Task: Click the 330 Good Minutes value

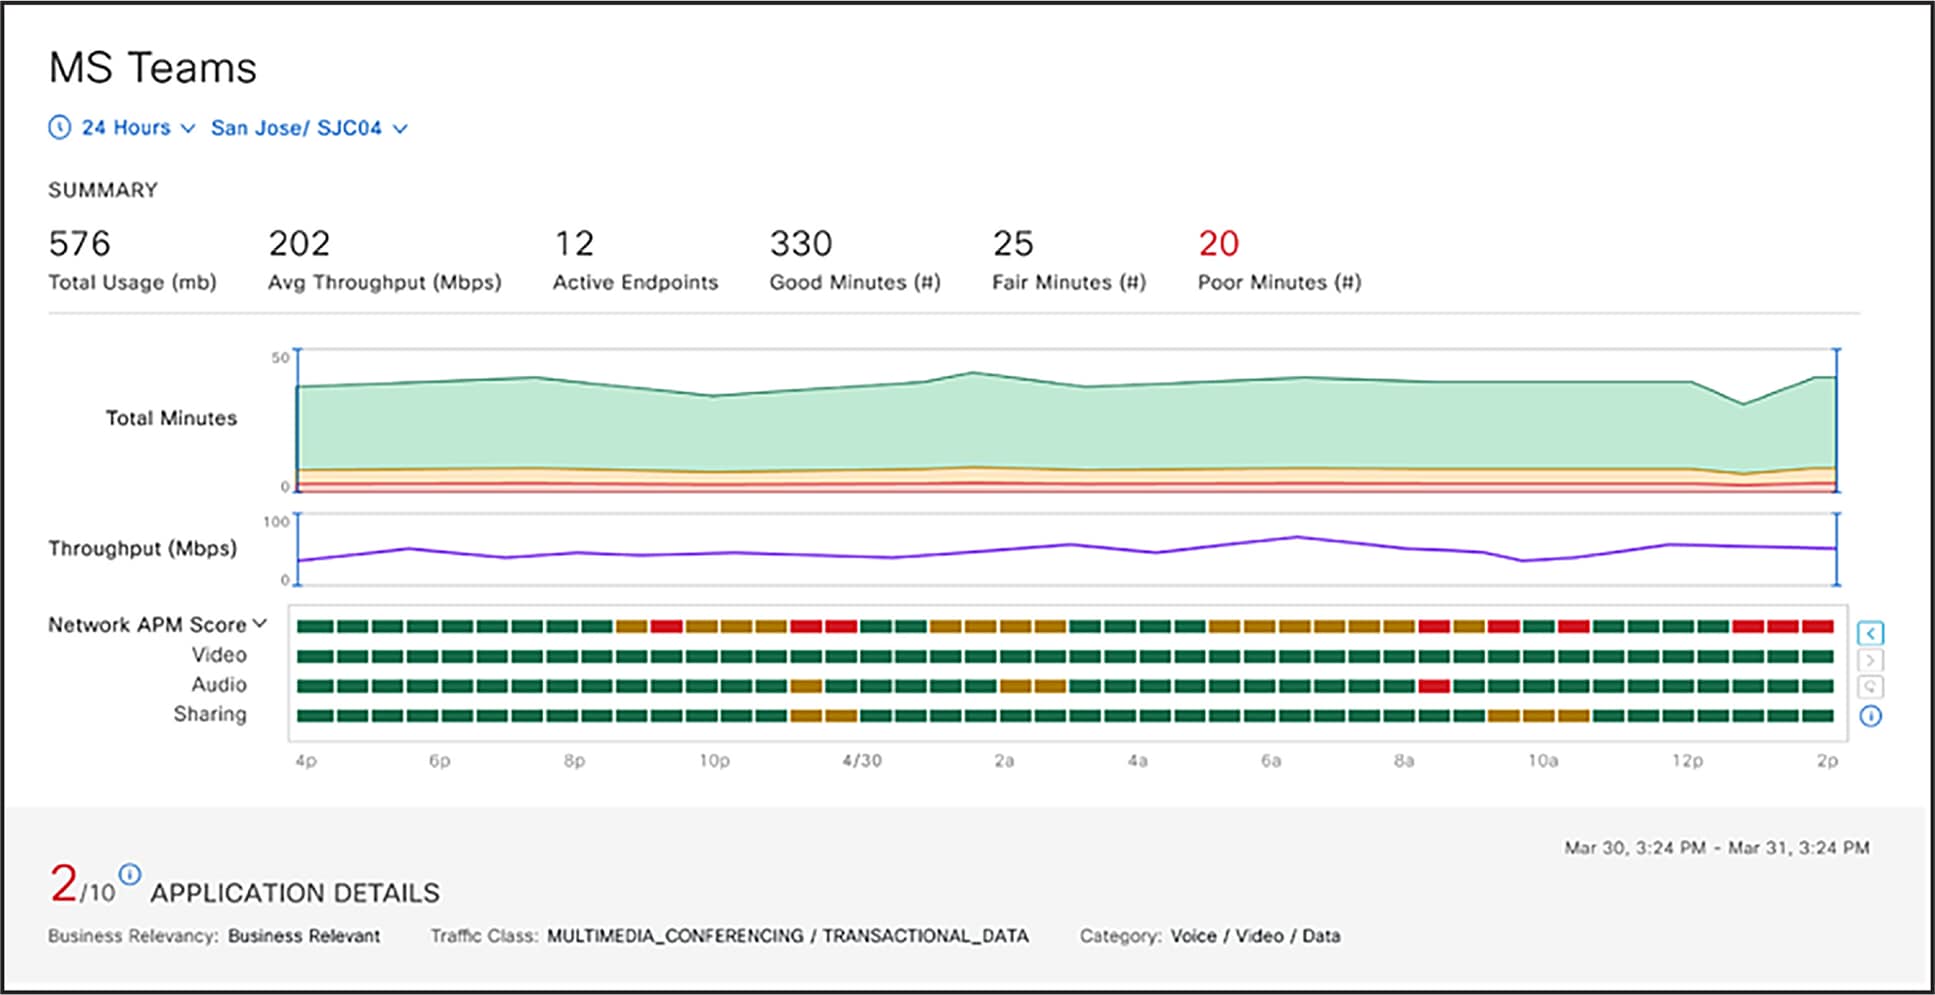Action: click(x=801, y=243)
